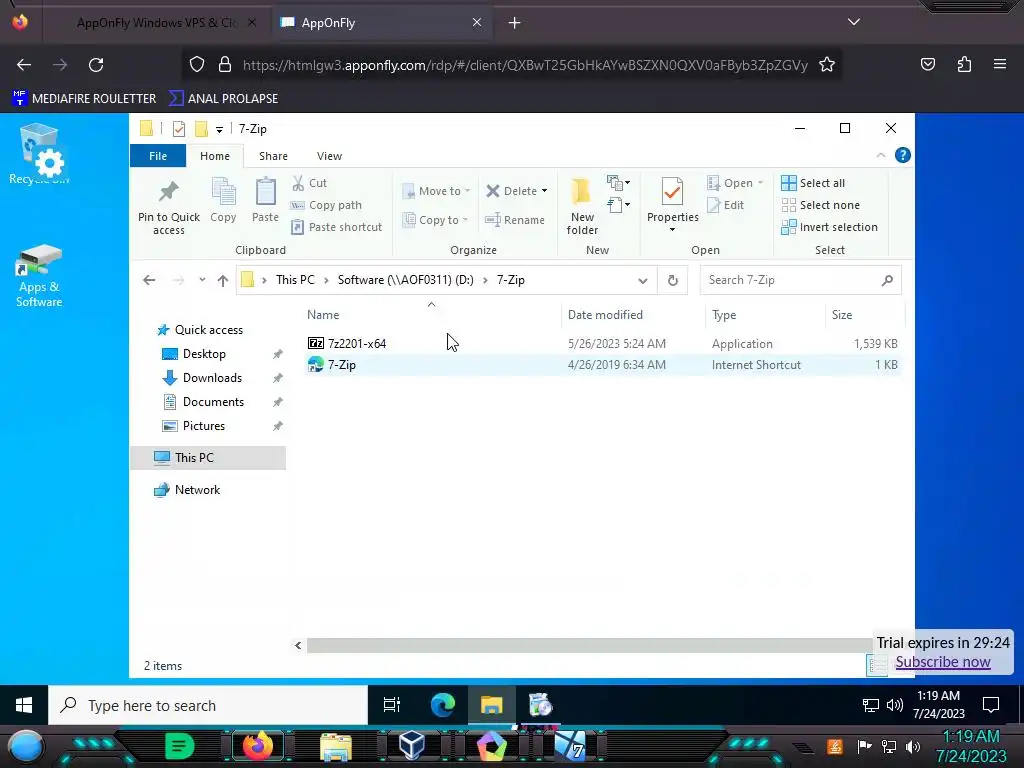Click remote Windows Start button
The width and height of the screenshot is (1024, 768).
(24, 705)
